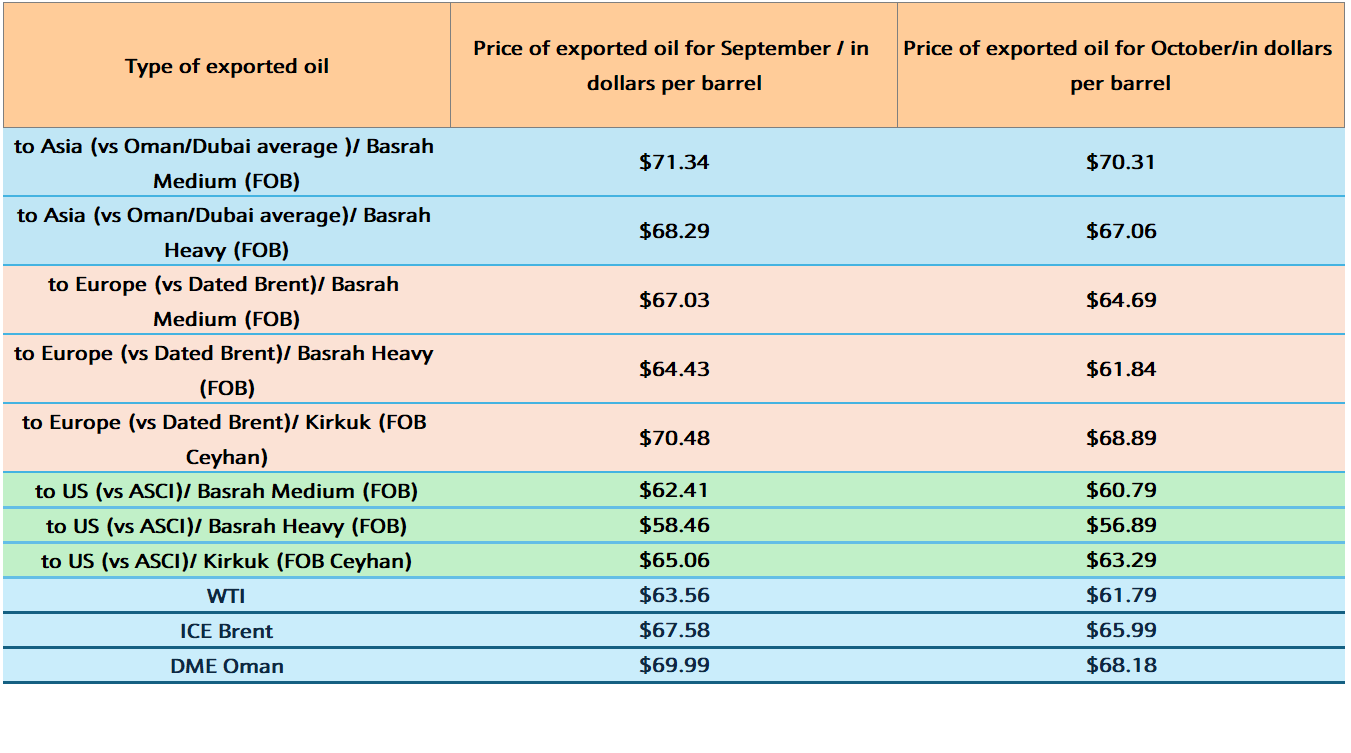
Task: Select the $68.89 Kirkuk October price cell
Action: (x=1120, y=438)
